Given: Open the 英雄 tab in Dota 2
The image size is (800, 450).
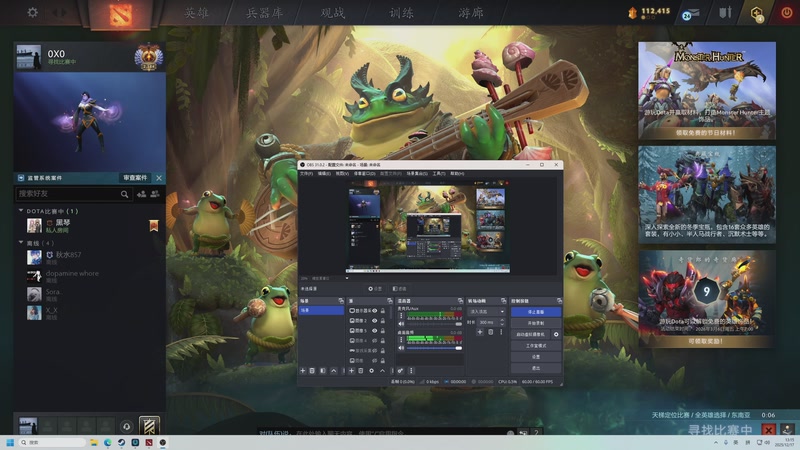Looking at the screenshot, I should [196, 13].
